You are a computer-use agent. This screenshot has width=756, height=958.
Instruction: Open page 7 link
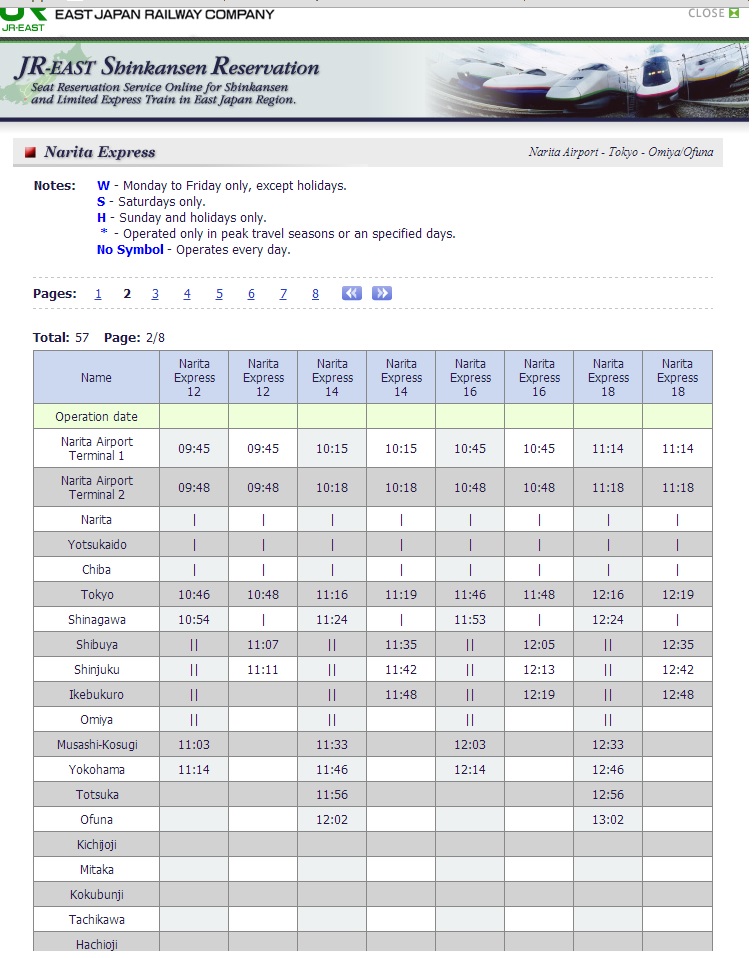click(283, 294)
